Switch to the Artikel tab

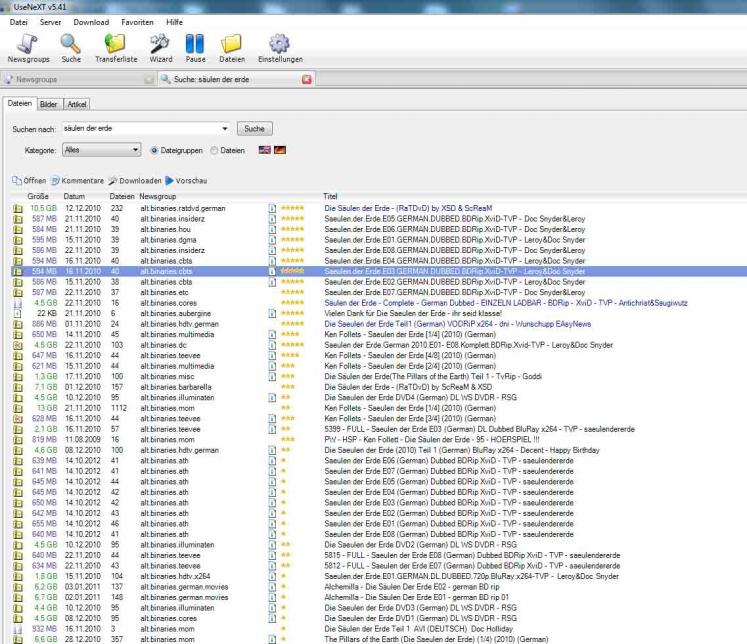77,104
